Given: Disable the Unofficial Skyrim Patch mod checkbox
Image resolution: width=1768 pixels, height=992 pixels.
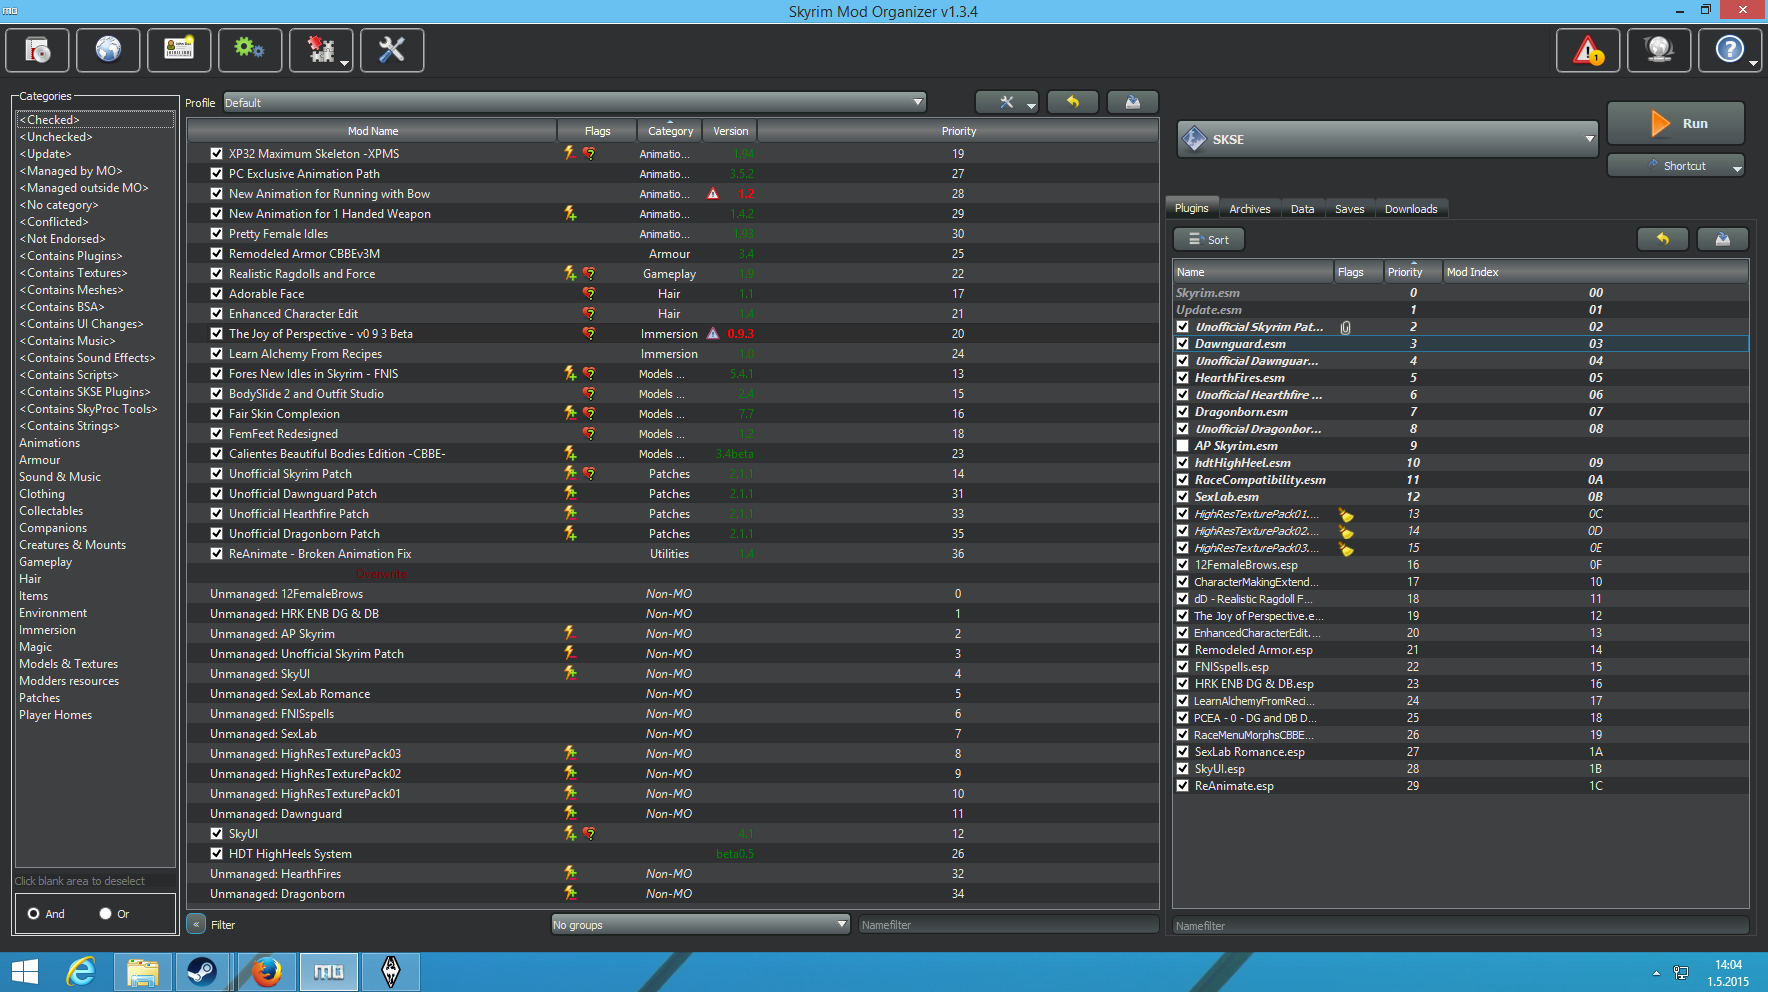Looking at the screenshot, I should tap(216, 474).
